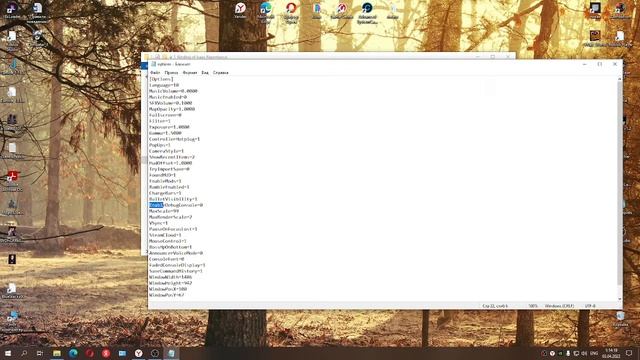640x360 pixels.
Task: Launch Opera from the taskbar
Action: coord(89,353)
